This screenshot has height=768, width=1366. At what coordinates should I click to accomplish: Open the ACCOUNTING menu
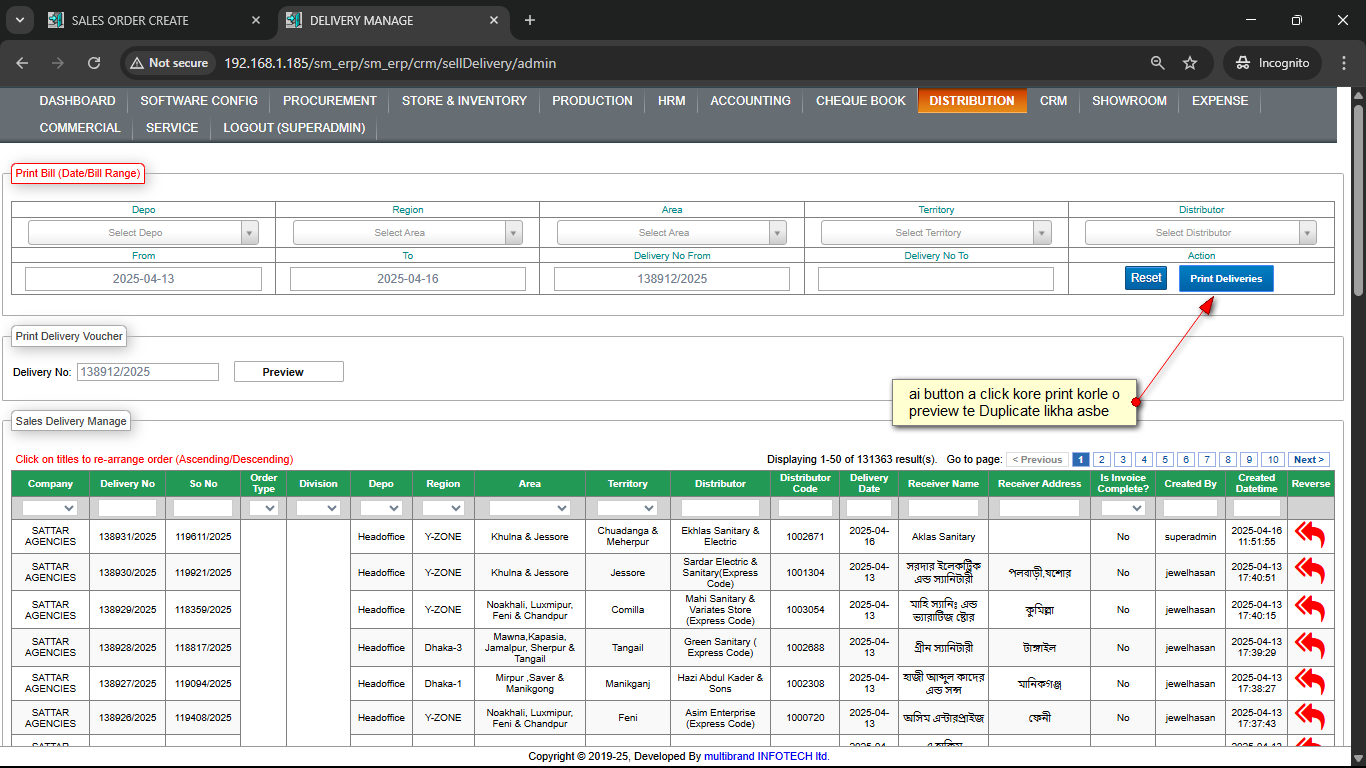coord(750,101)
